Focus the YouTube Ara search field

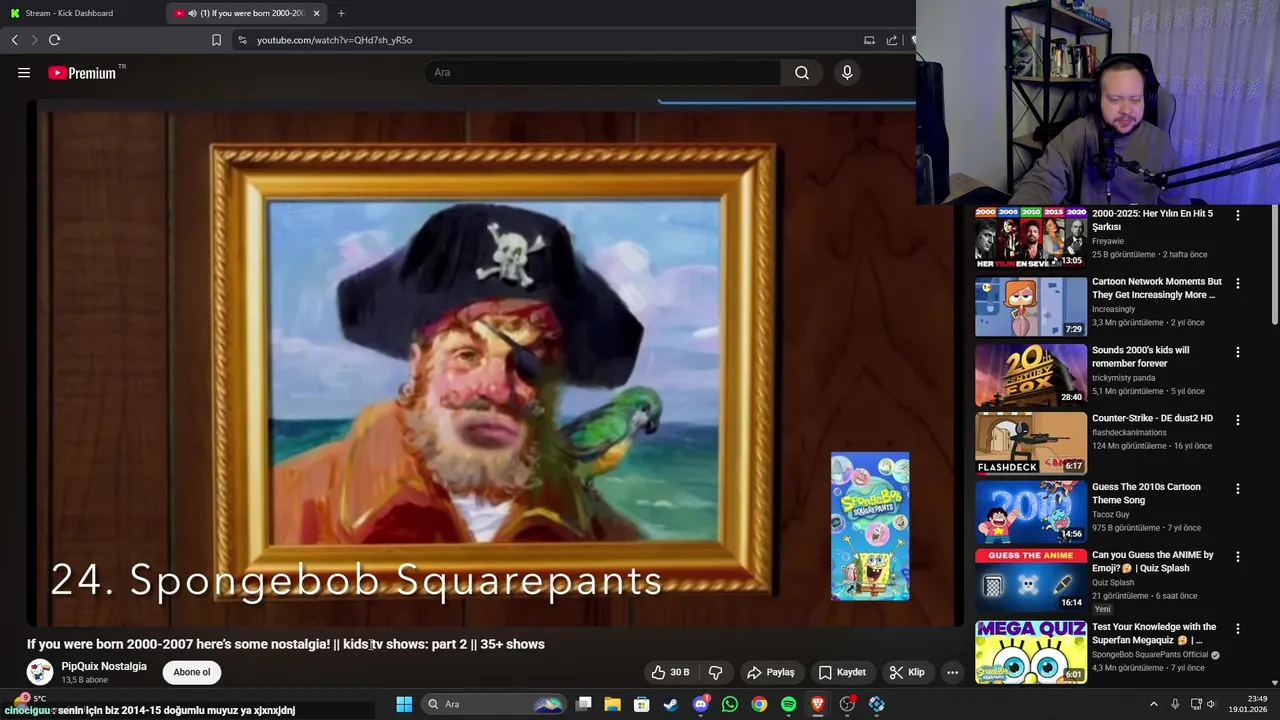click(x=604, y=72)
